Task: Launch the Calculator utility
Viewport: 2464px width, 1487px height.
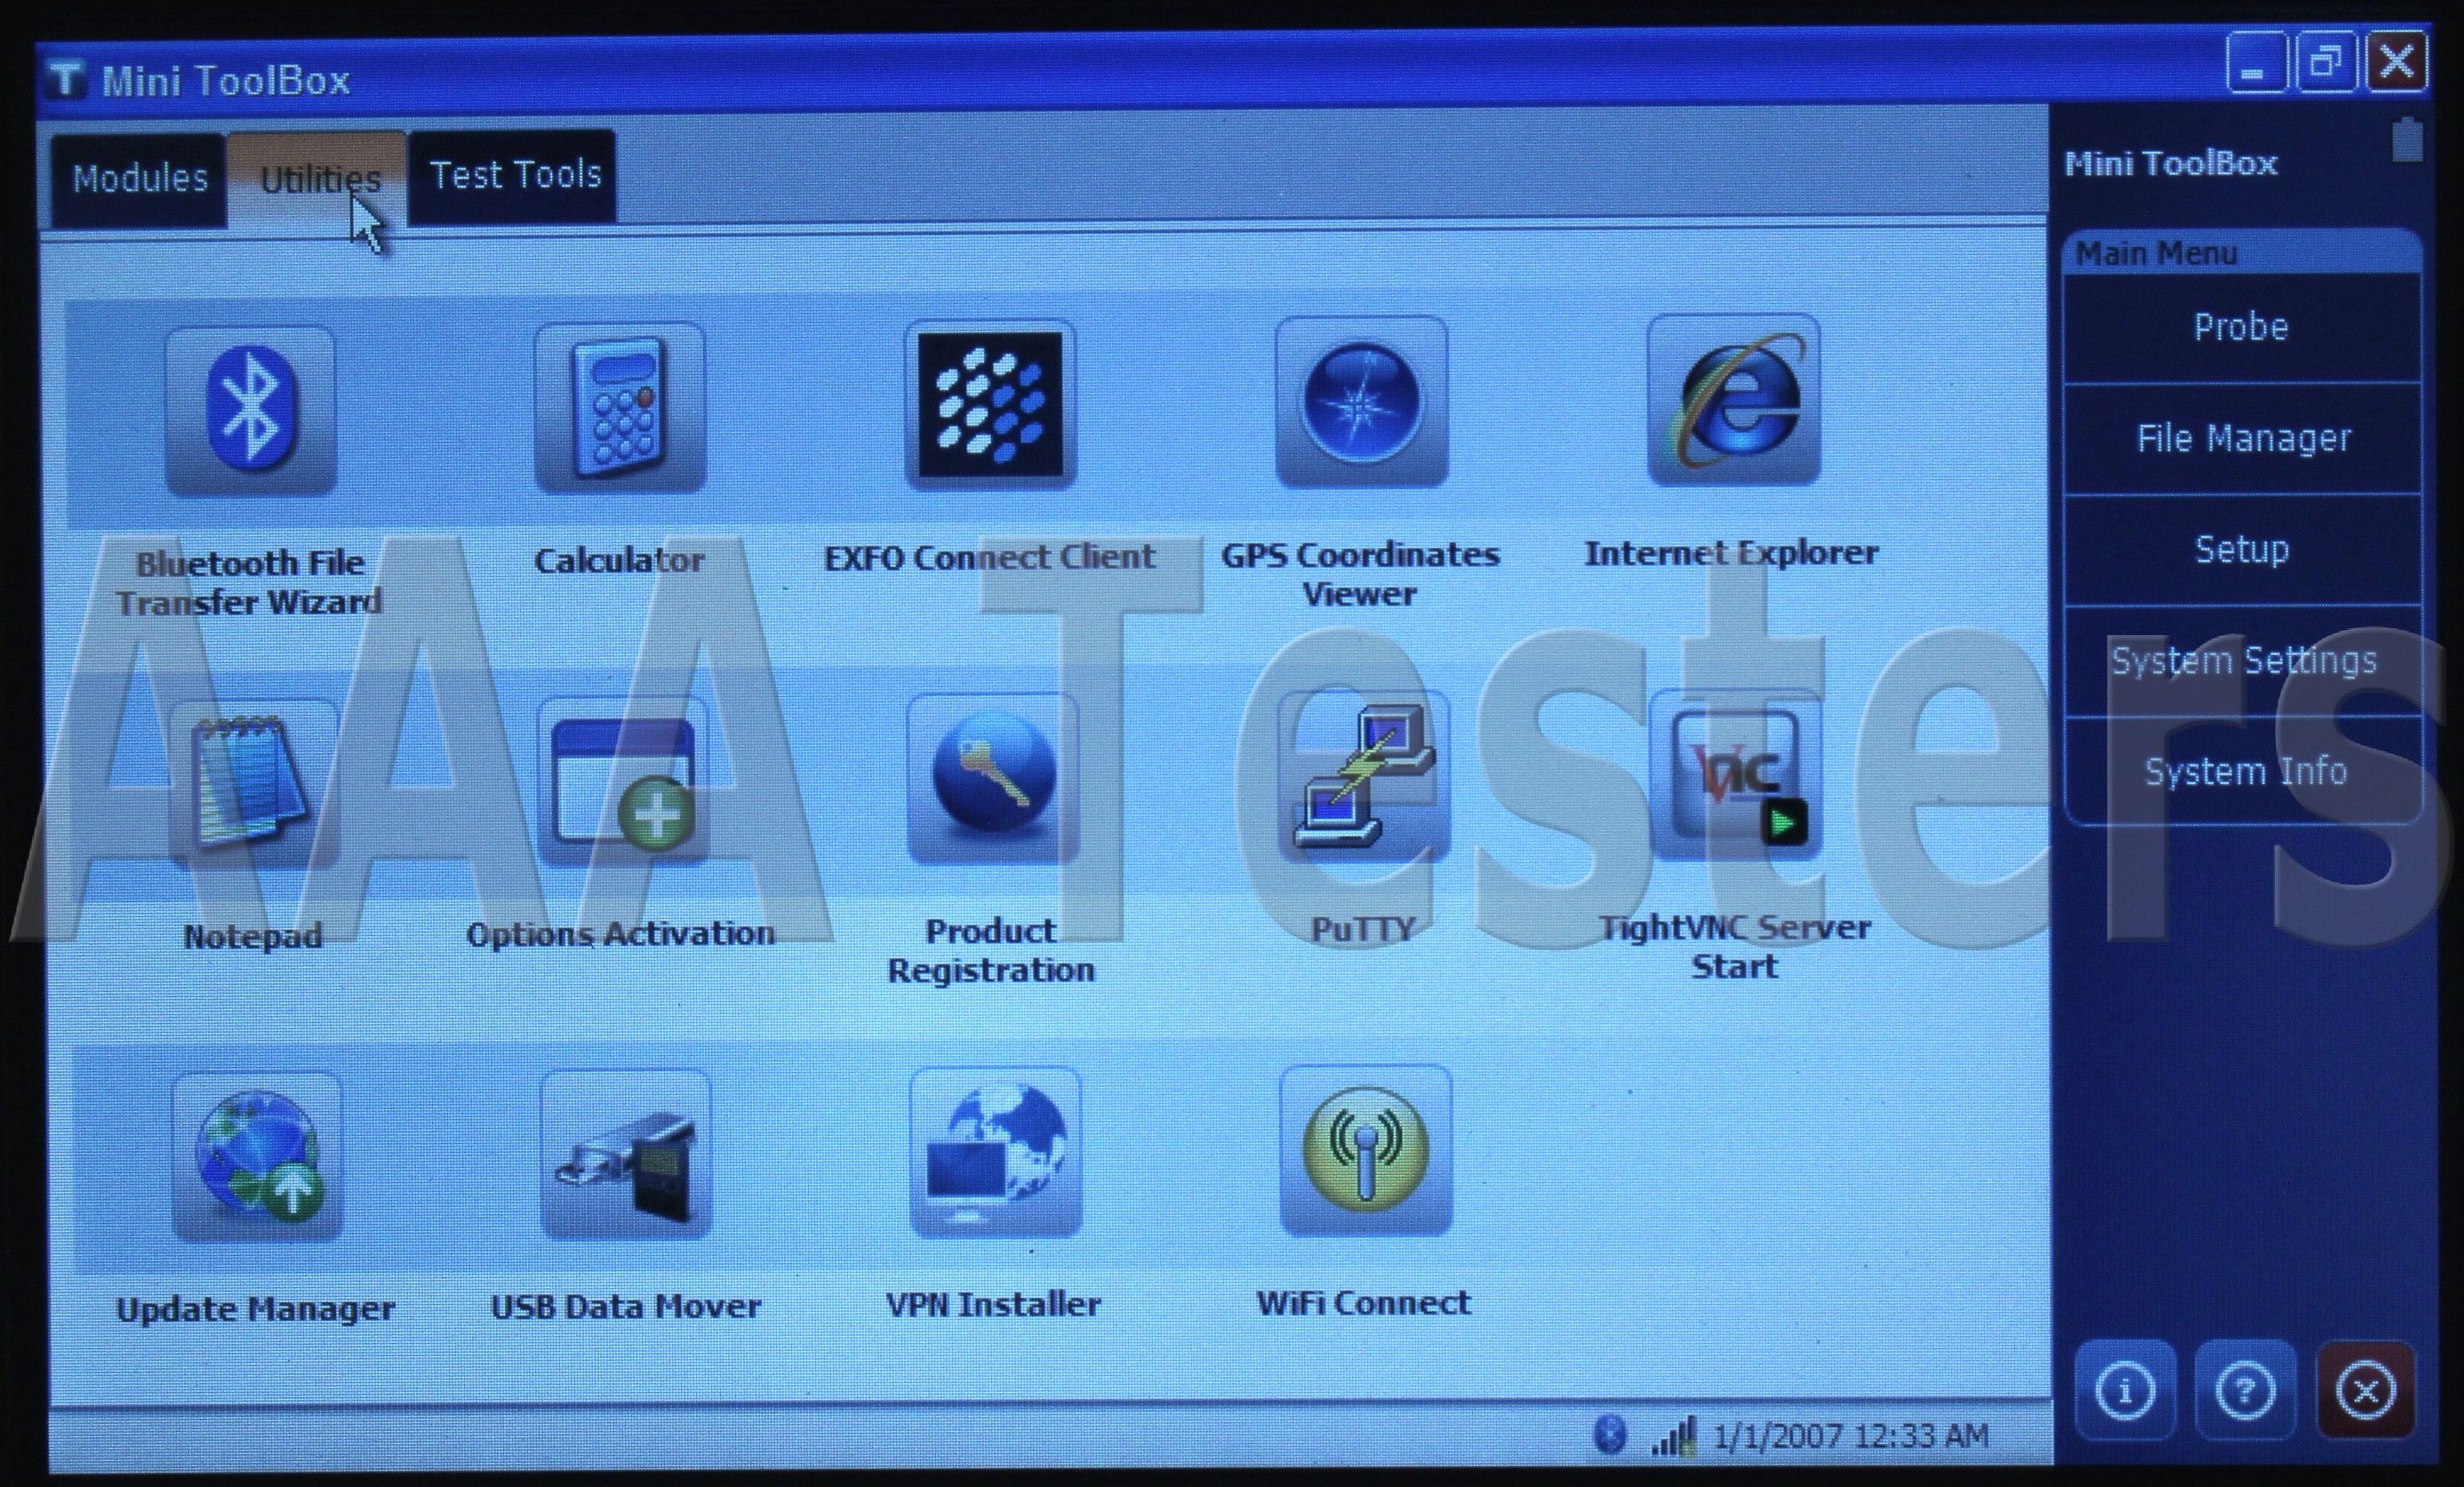Action: pos(620,408)
